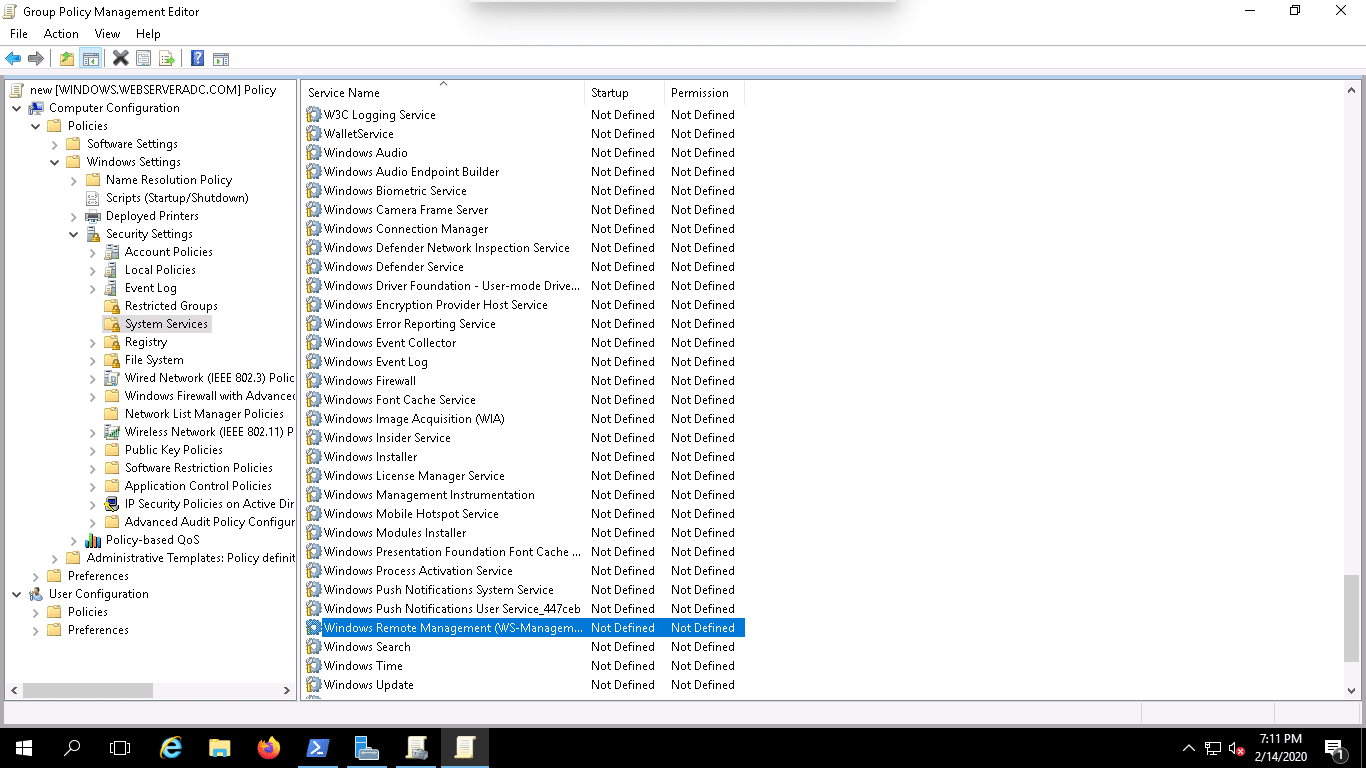Click the service list vertical scrollbar thumb
Viewport: 1366px width, 768px height.
(1351, 618)
